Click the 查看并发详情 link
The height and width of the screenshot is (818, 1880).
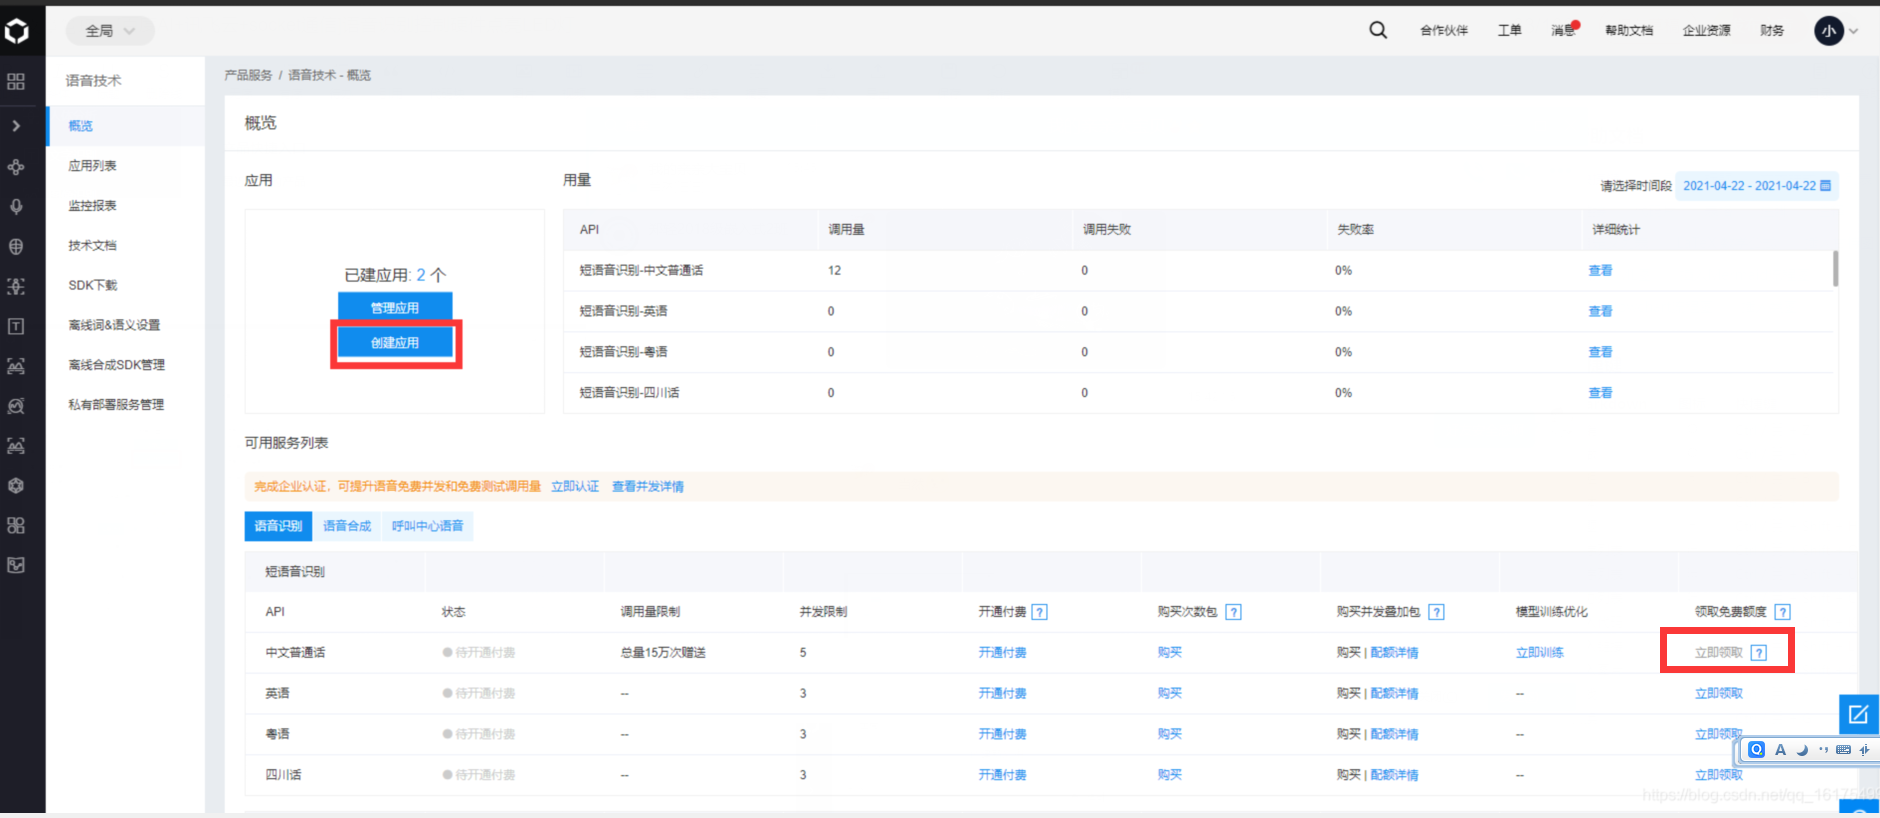(648, 487)
